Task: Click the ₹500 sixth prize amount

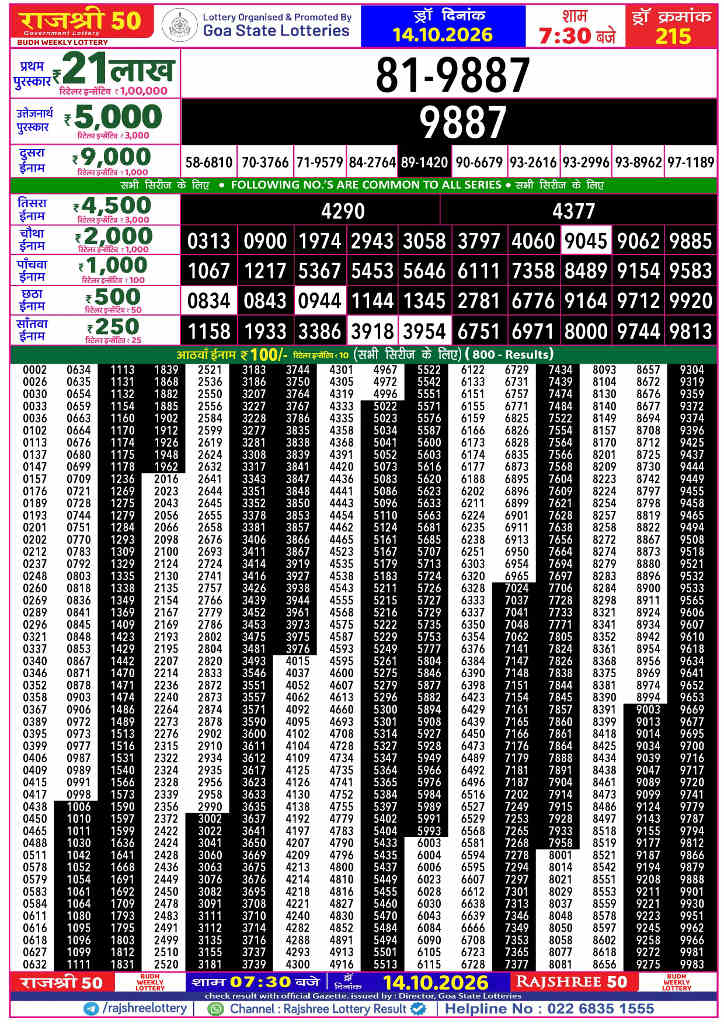Action: 113,297
